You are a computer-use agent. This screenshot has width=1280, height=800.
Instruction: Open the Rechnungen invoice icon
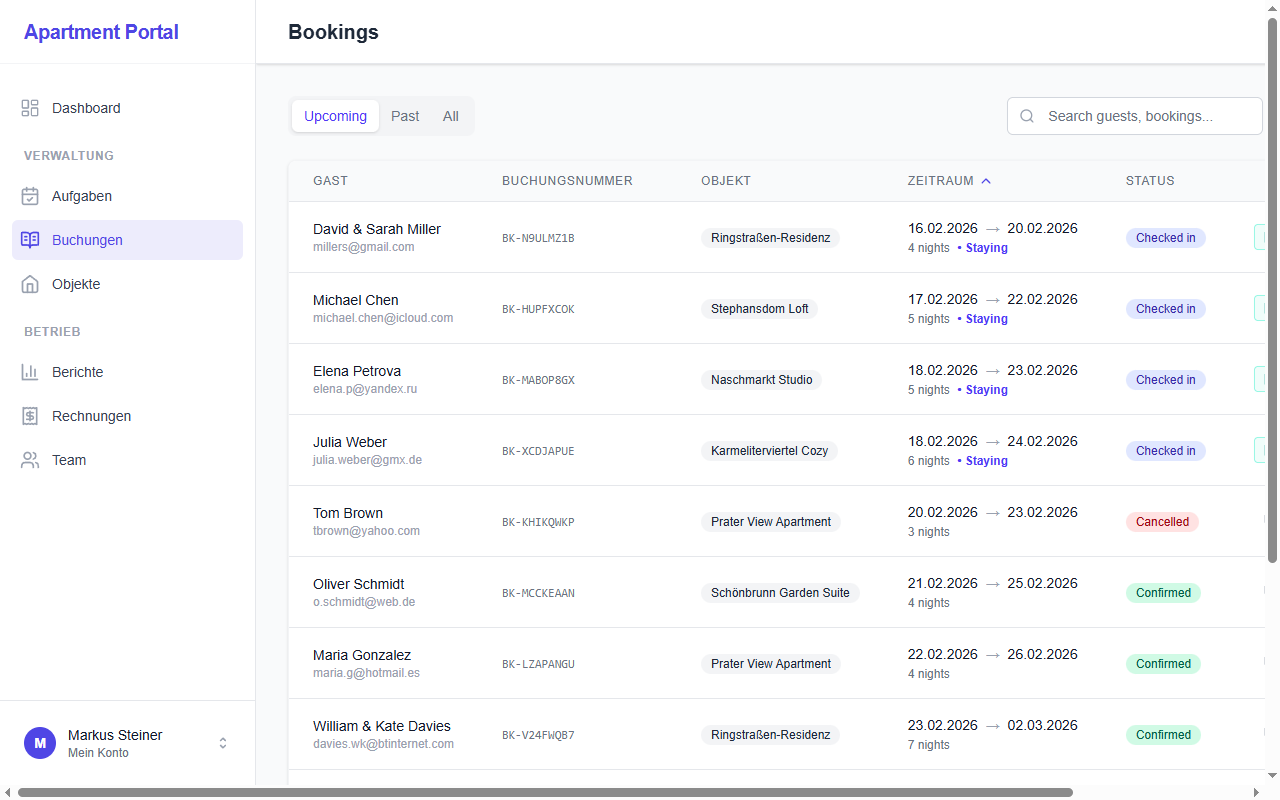point(30,416)
